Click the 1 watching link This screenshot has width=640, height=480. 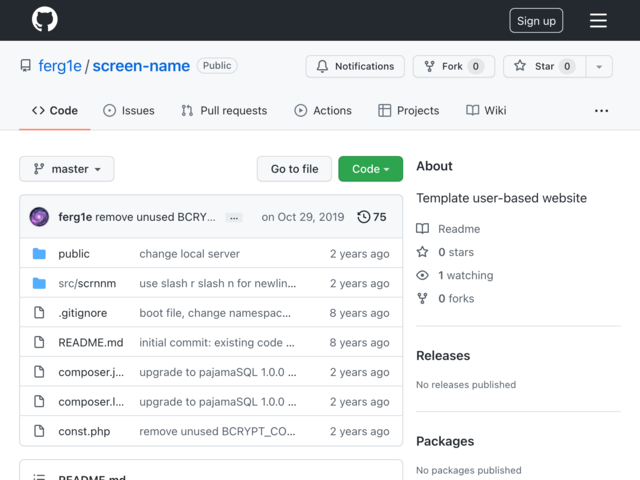[466, 275]
